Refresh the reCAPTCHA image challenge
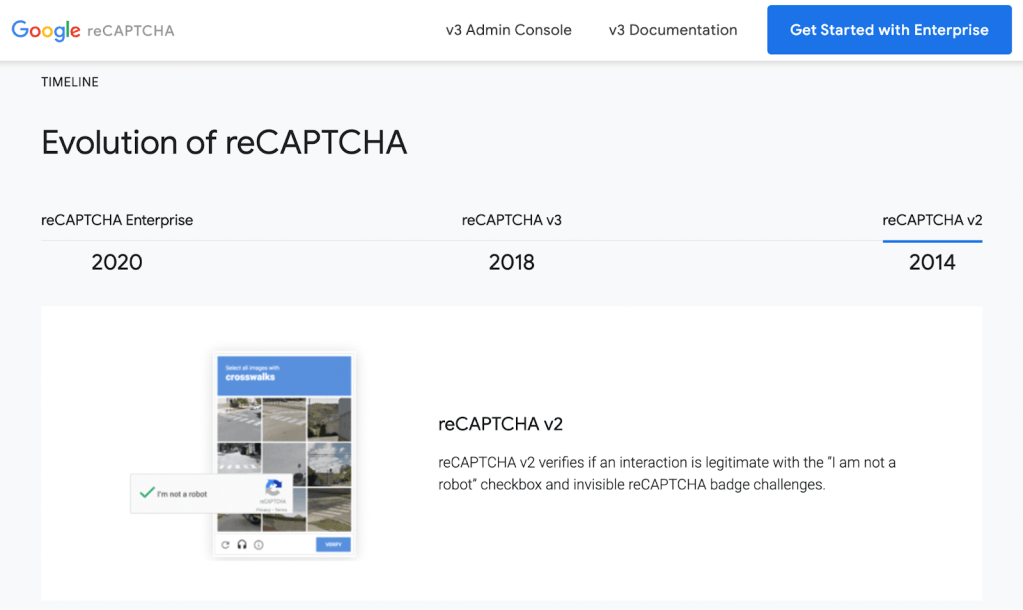 click(x=226, y=545)
